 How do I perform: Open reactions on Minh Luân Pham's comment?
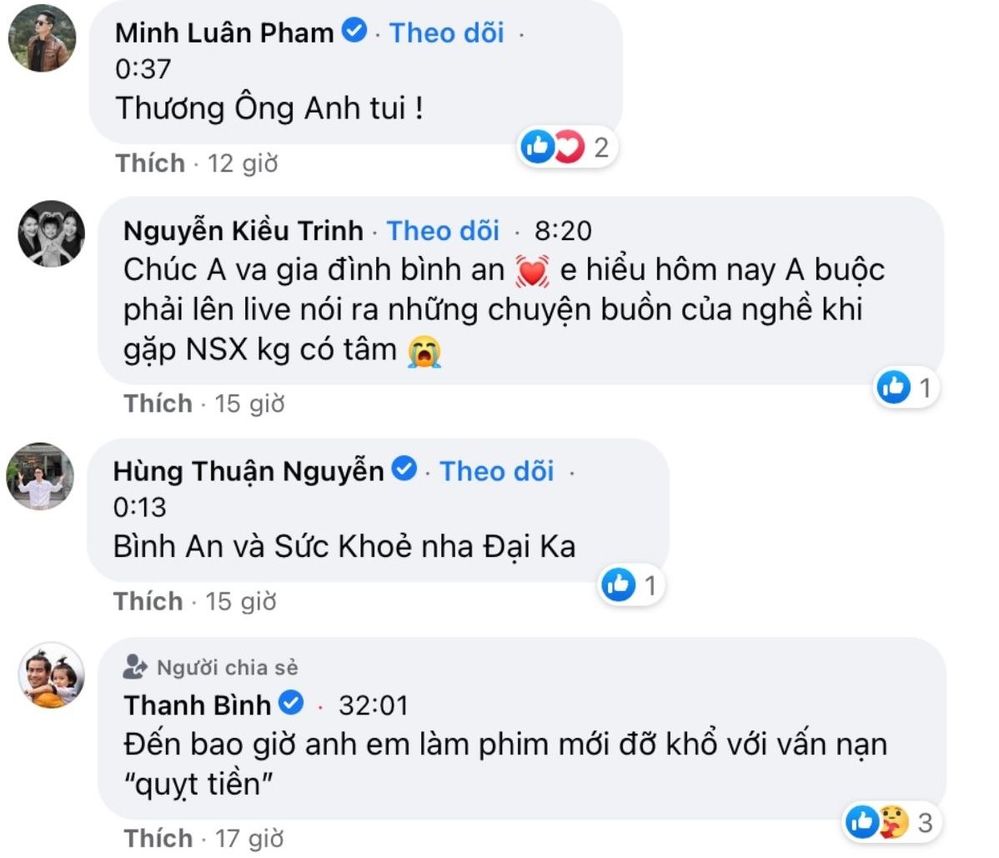click(x=564, y=148)
